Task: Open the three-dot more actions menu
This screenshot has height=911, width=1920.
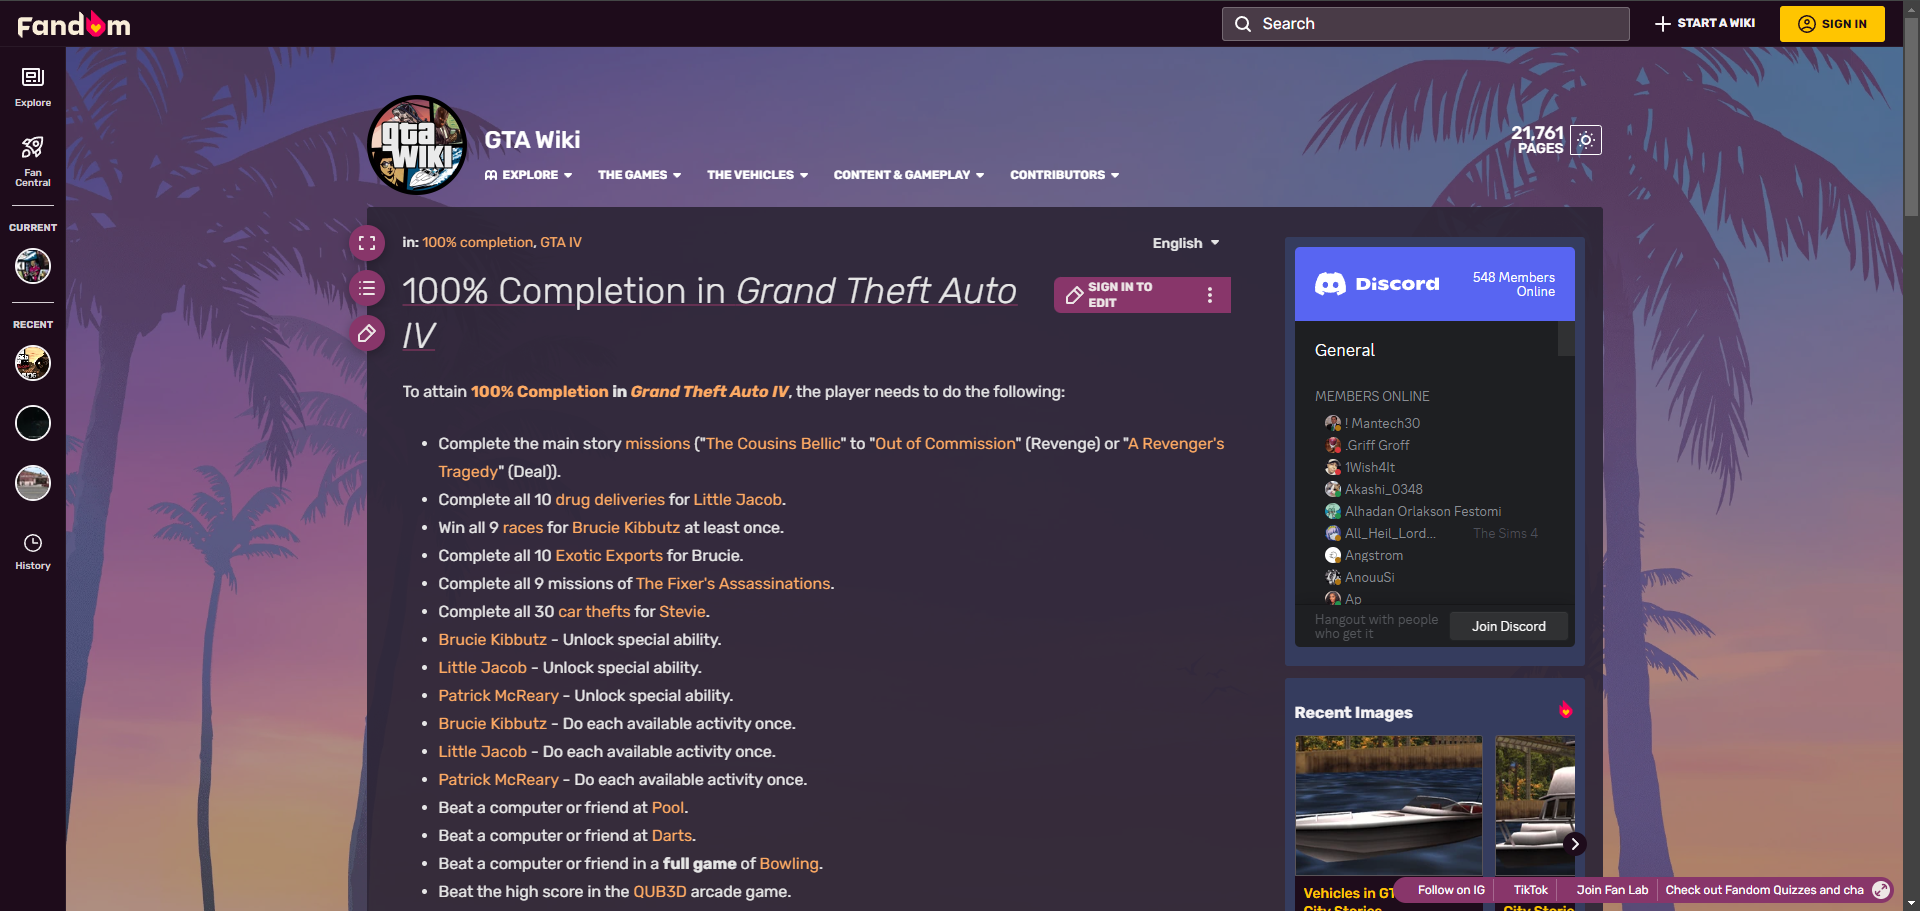Action: pyautogui.click(x=1210, y=295)
